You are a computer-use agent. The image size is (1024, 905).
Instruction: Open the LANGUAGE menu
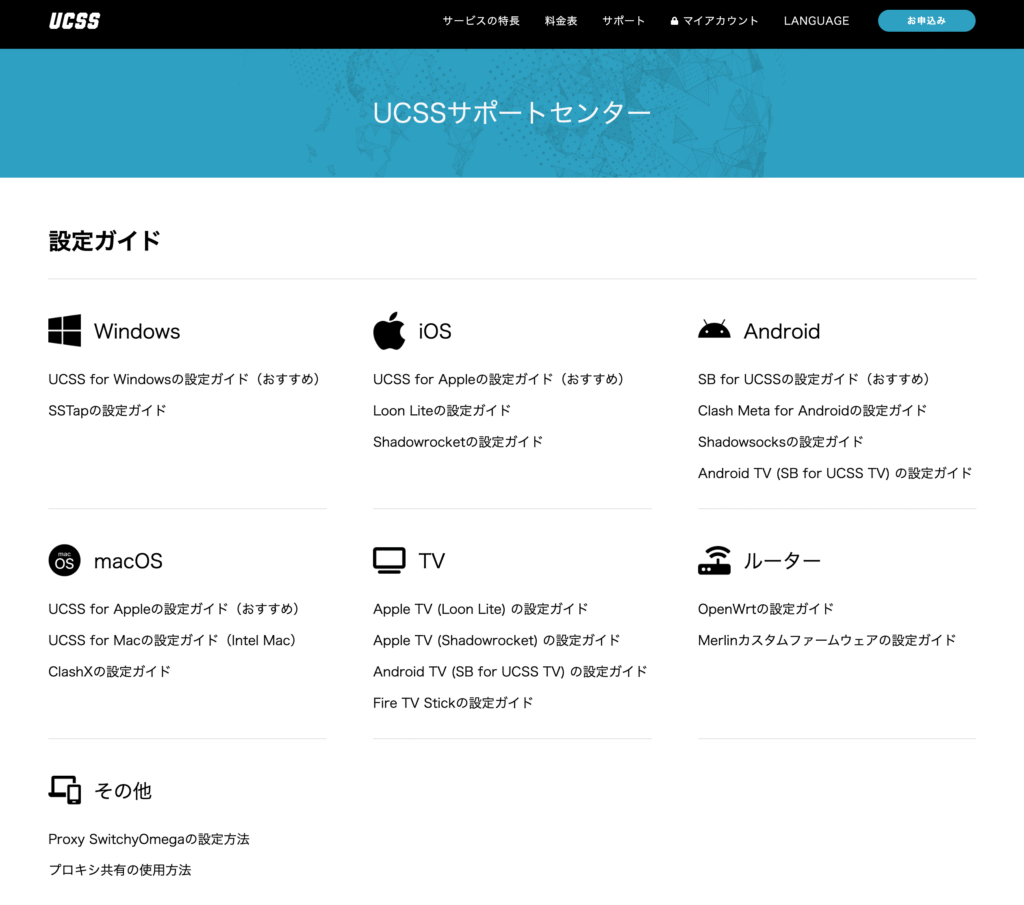(816, 21)
